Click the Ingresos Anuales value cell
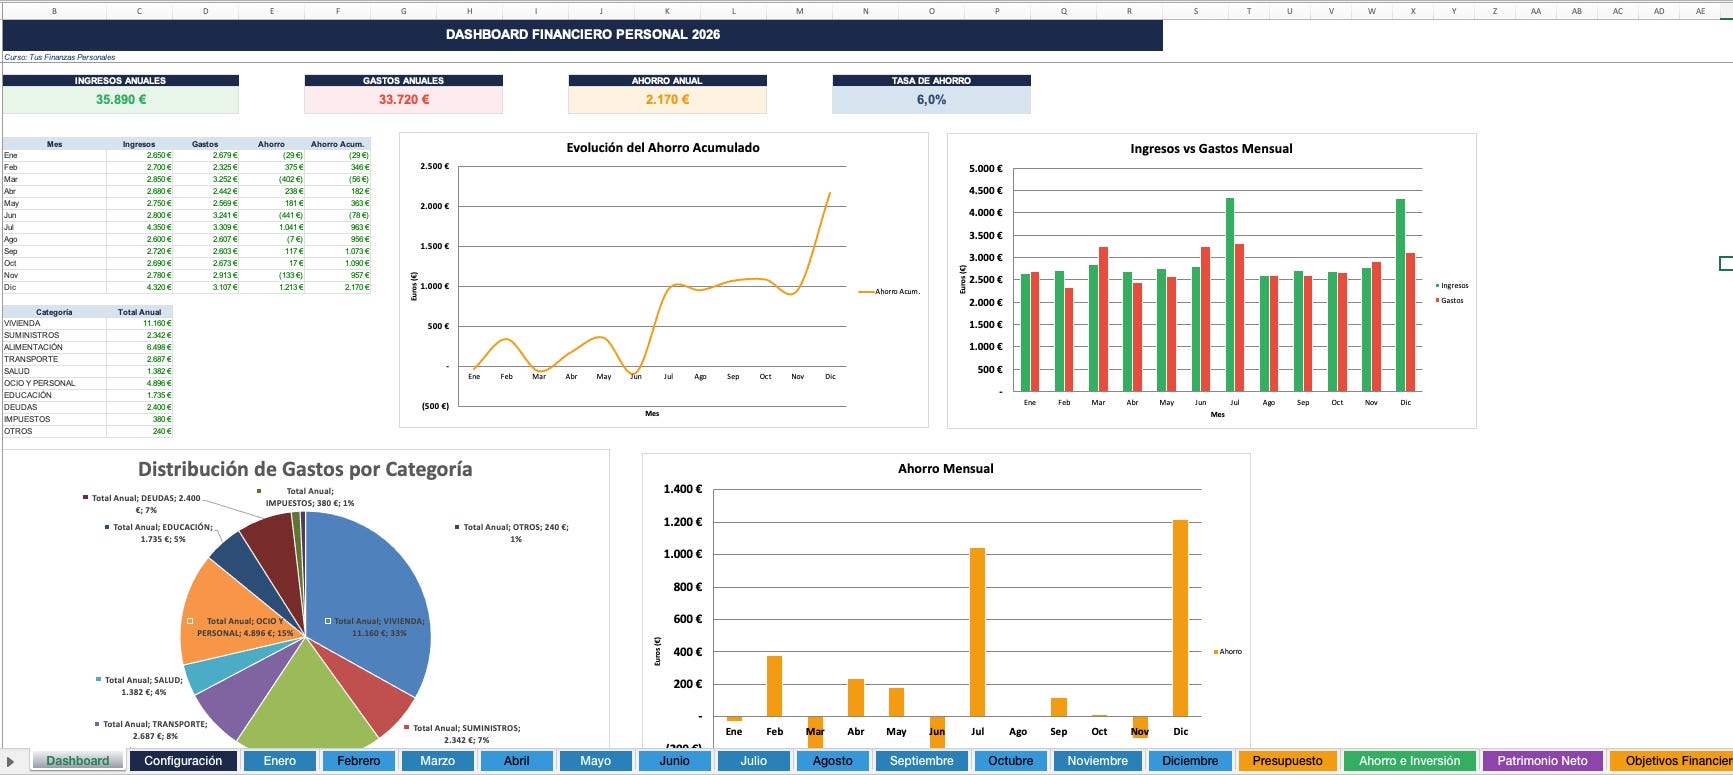 (121, 100)
